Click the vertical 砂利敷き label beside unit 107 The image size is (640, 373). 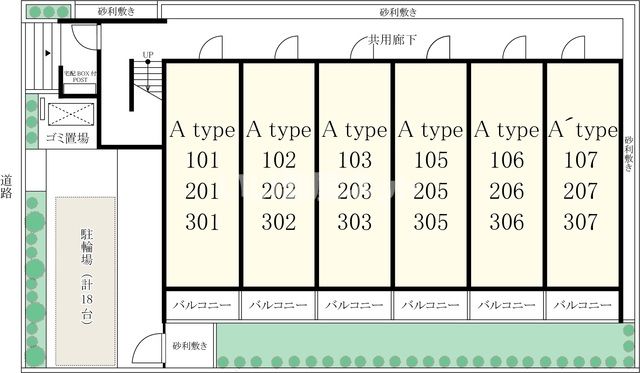629,154
